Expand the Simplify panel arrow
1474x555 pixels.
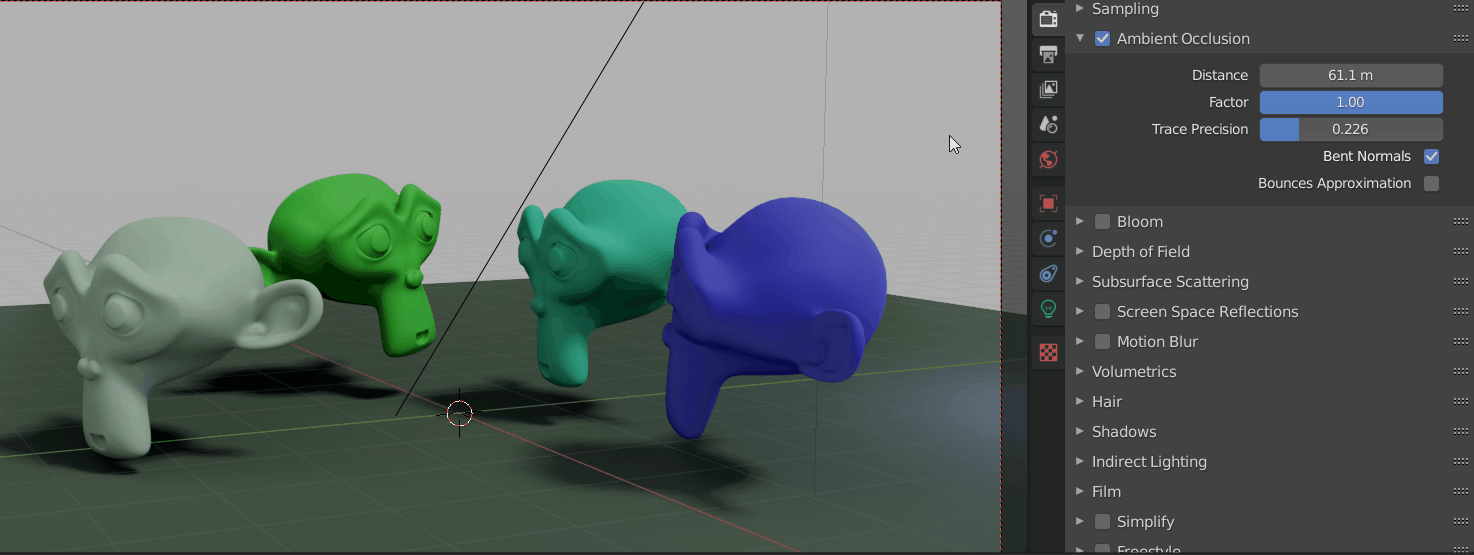pyautogui.click(x=1080, y=522)
